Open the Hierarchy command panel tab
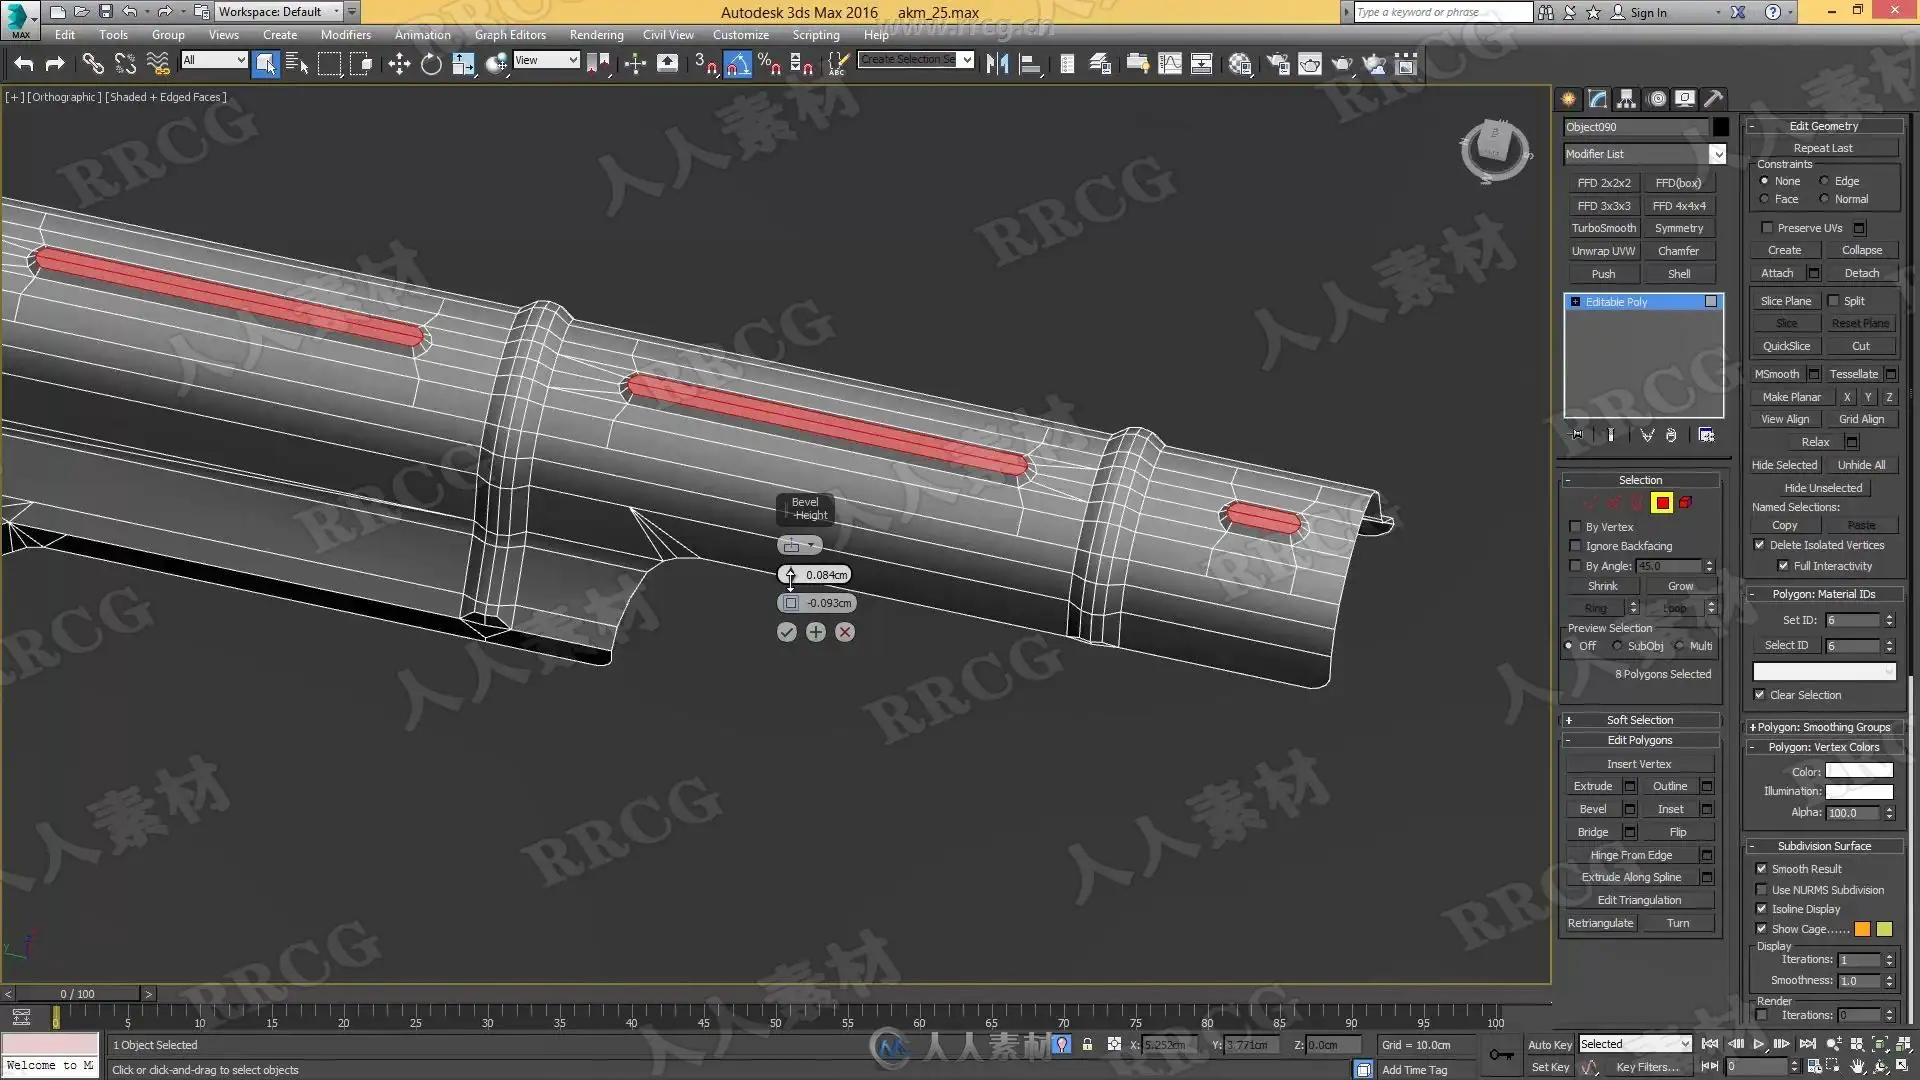The width and height of the screenshot is (1920, 1080). tap(1626, 99)
